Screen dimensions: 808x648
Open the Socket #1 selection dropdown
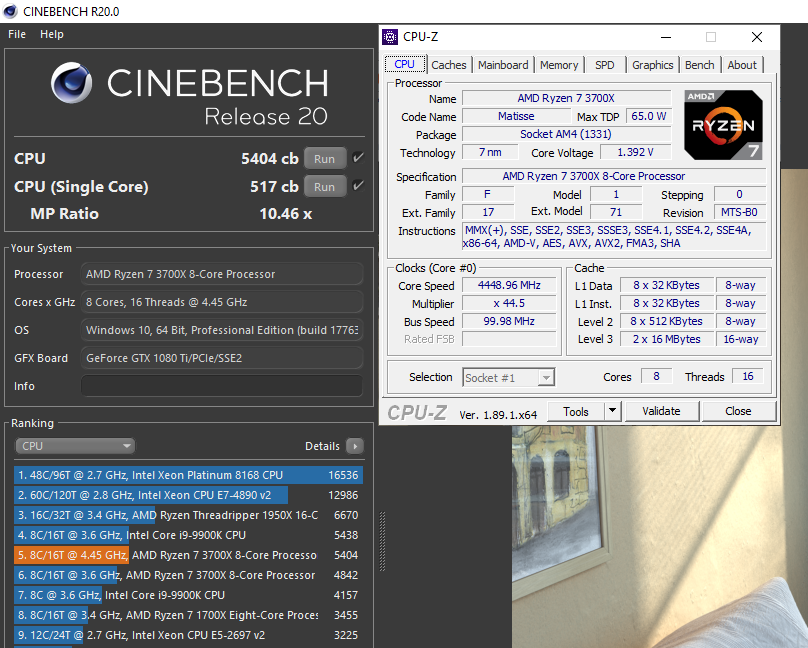coord(509,378)
